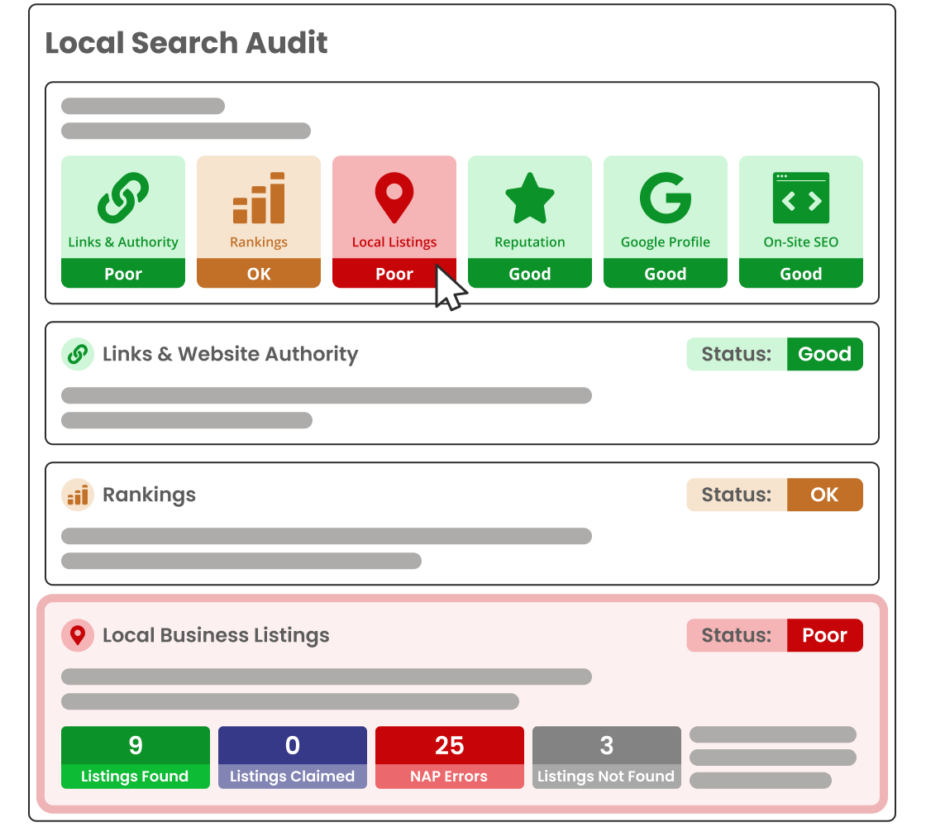Open the Links & Website Authority section heading
Image resolution: width=926 pixels, height=827 pixels.
click(x=229, y=354)
